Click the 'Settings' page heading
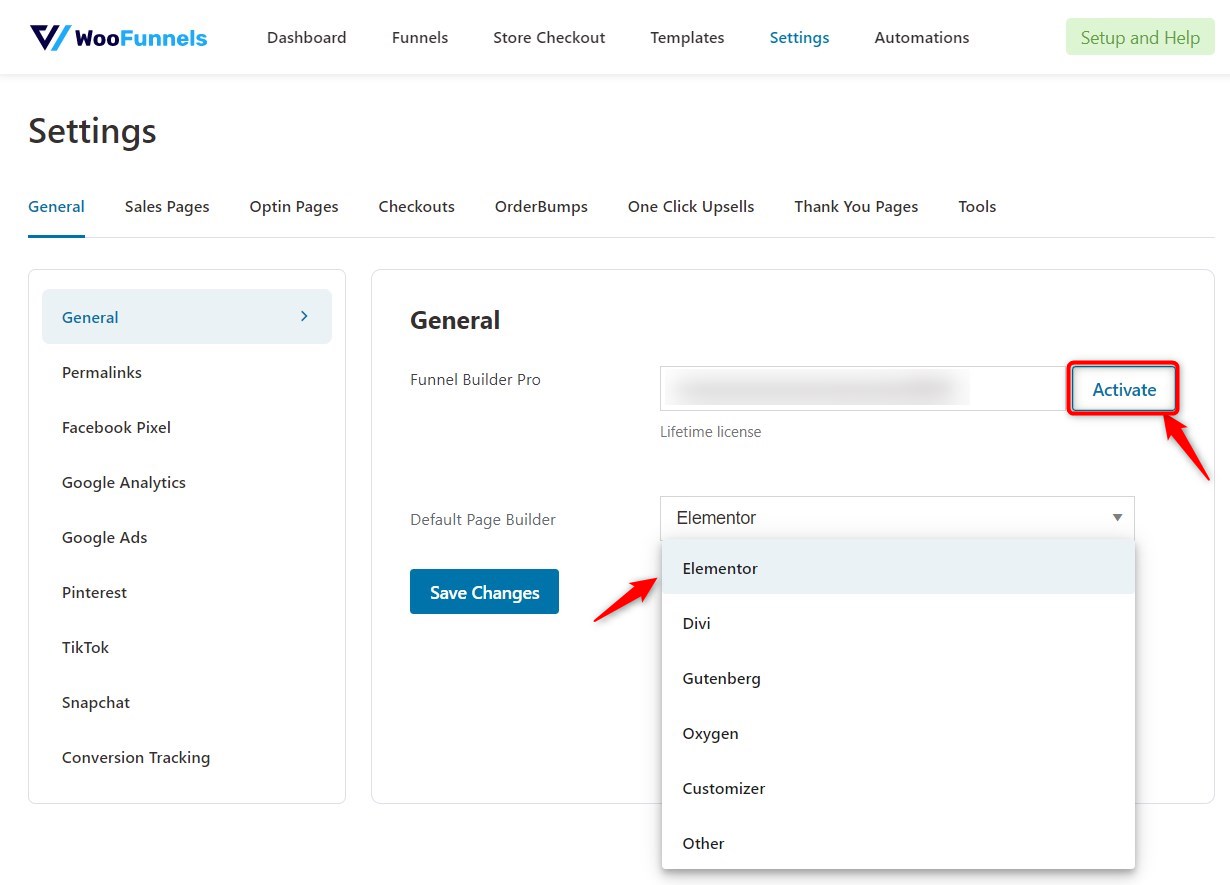 click(x=92, y=131)
